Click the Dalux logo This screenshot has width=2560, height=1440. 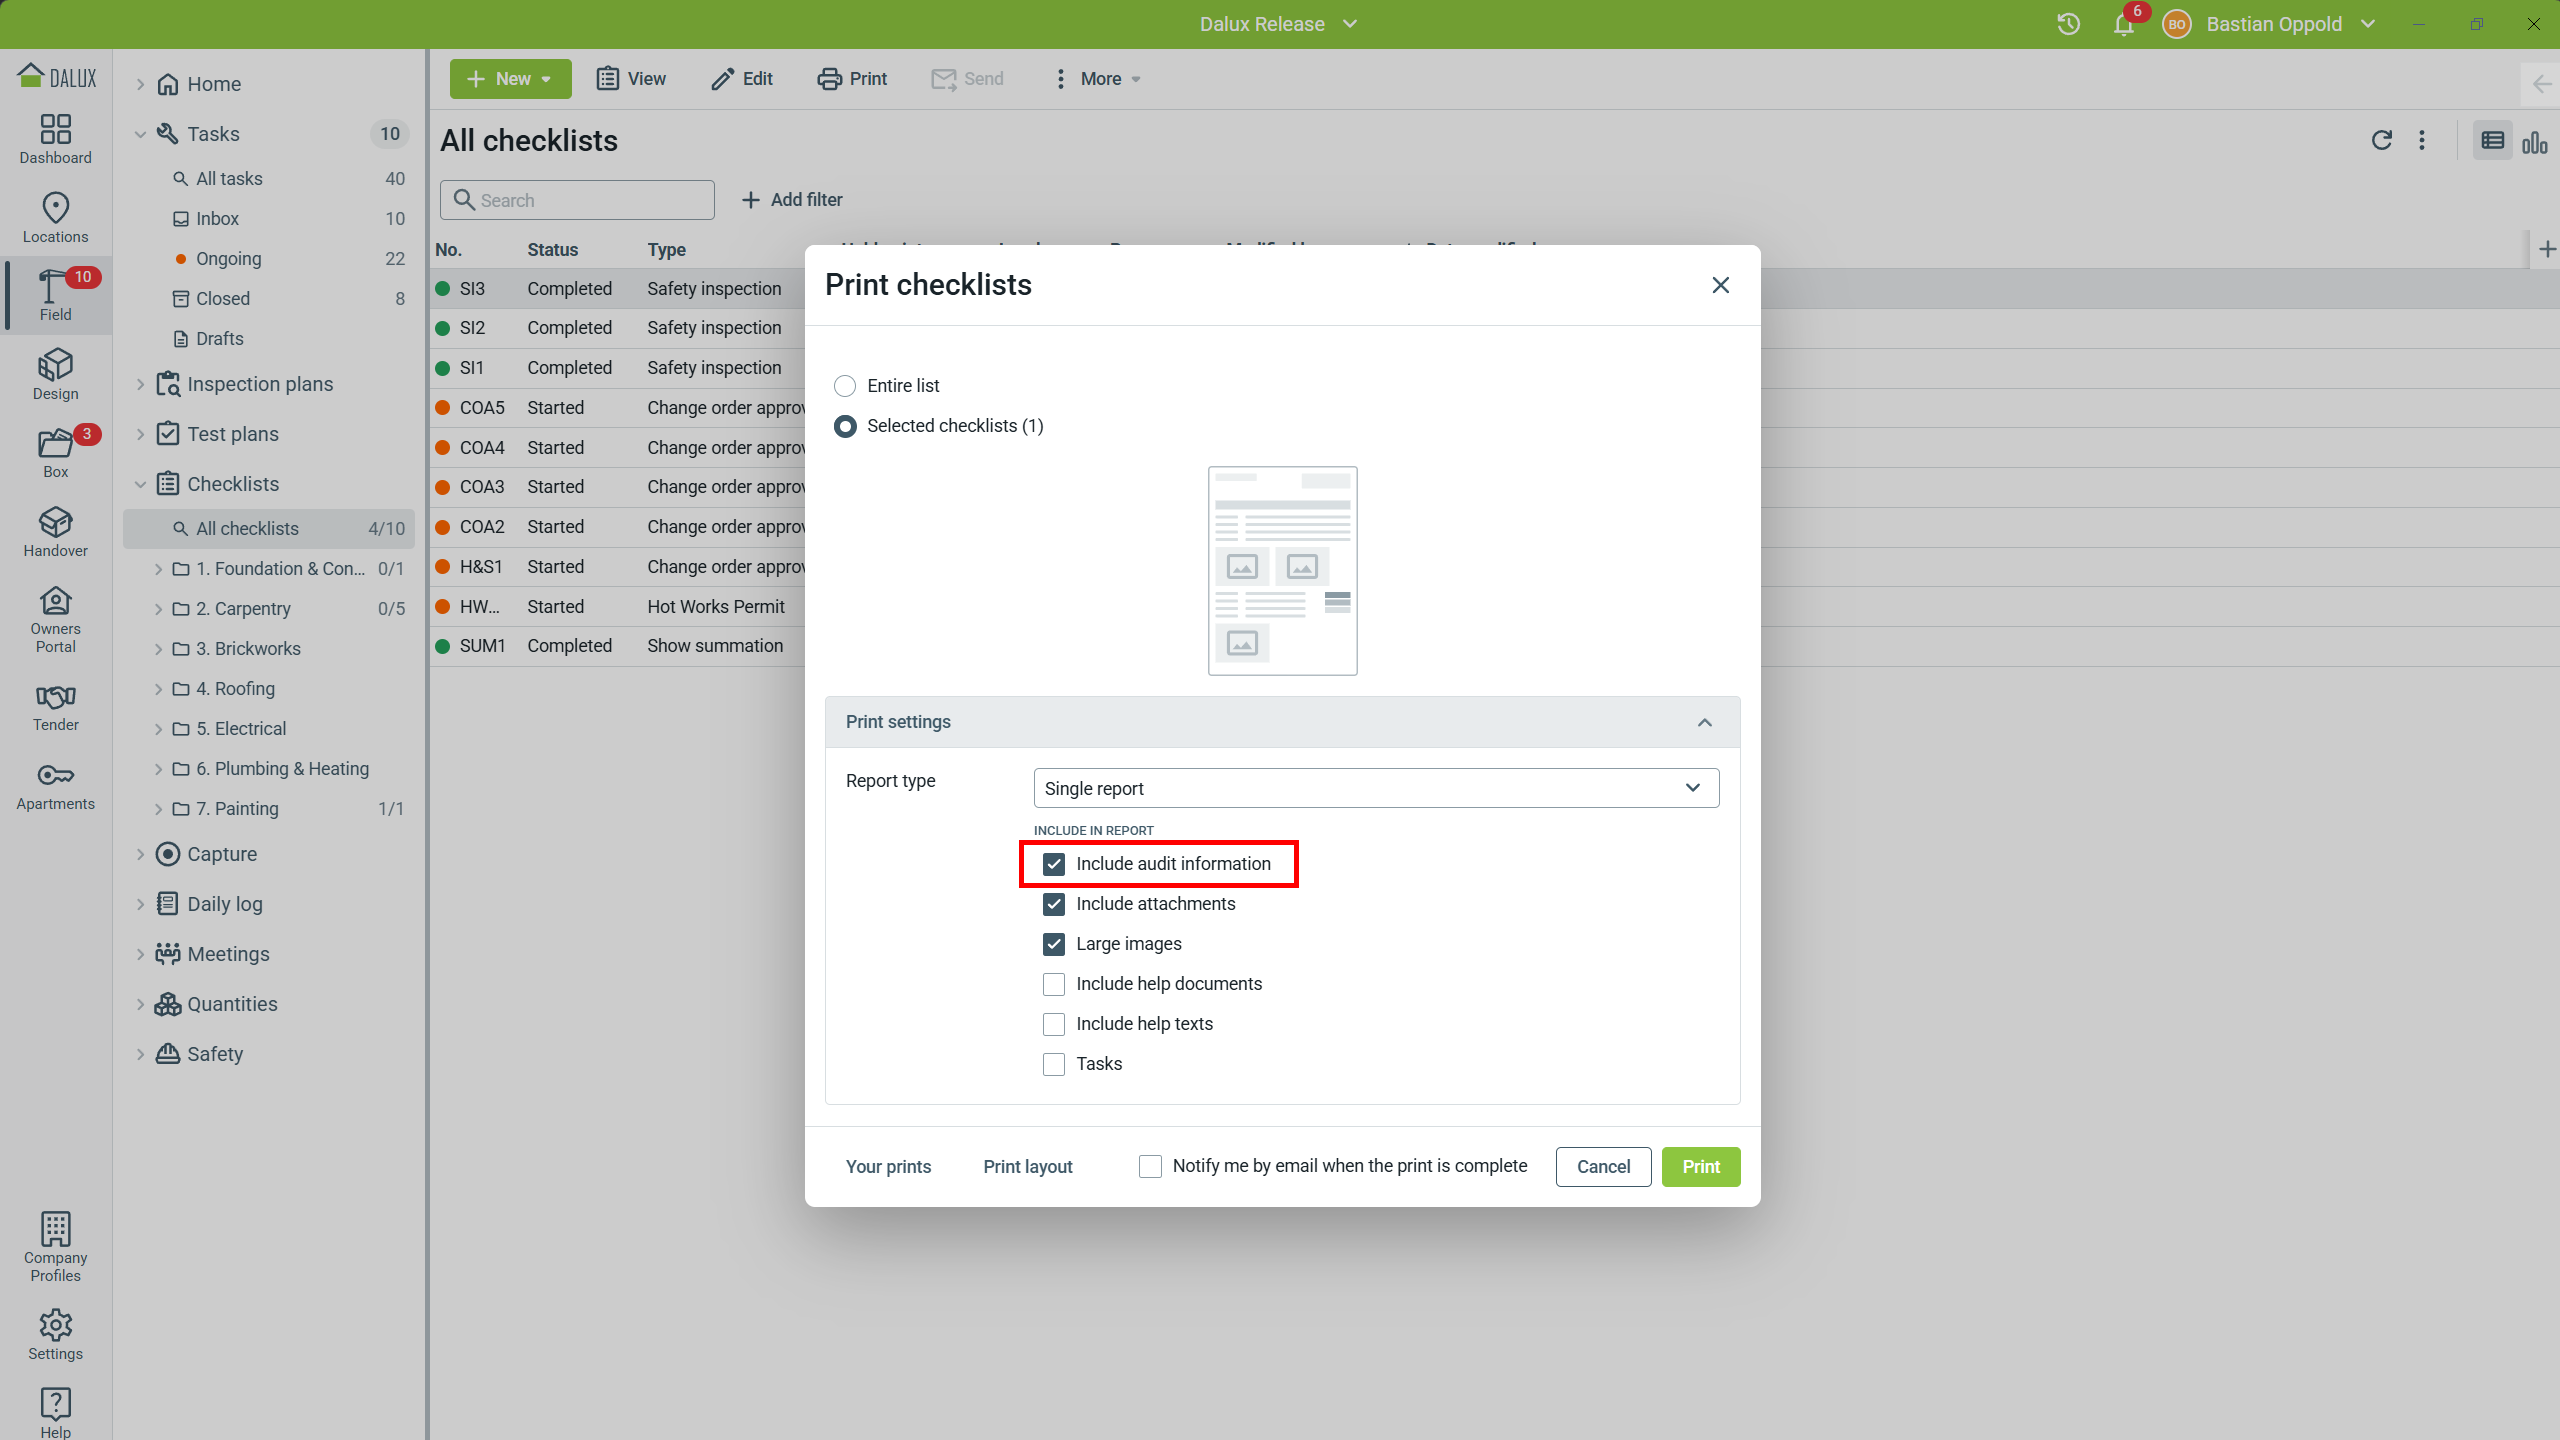tap(56, 76)
